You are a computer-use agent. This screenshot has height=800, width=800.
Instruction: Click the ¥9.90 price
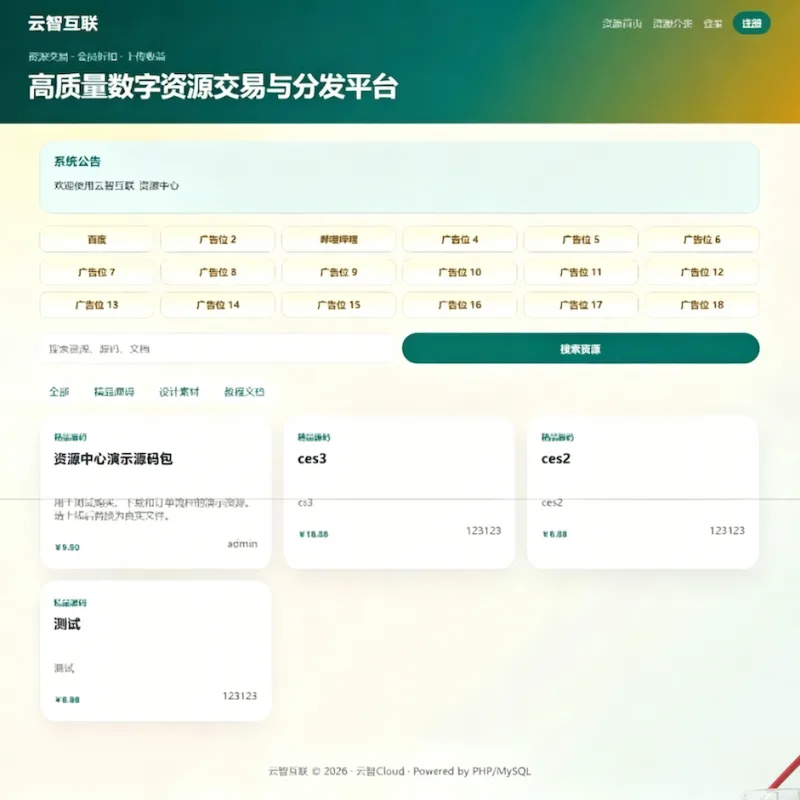67,547
